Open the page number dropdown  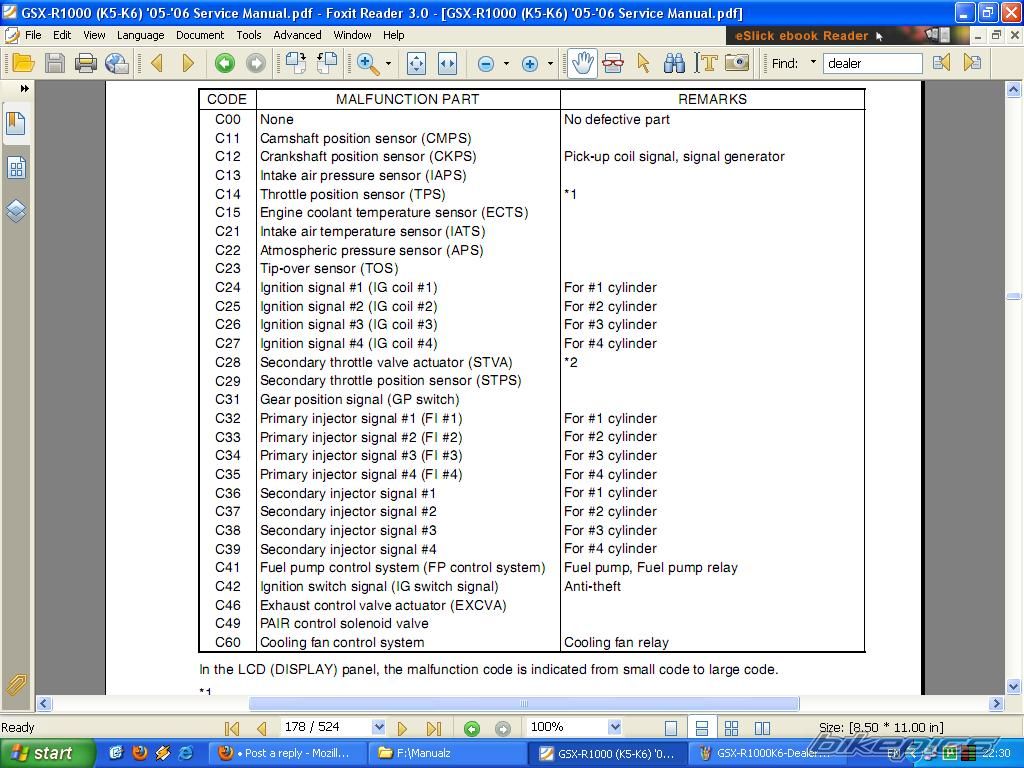point(378,728)
